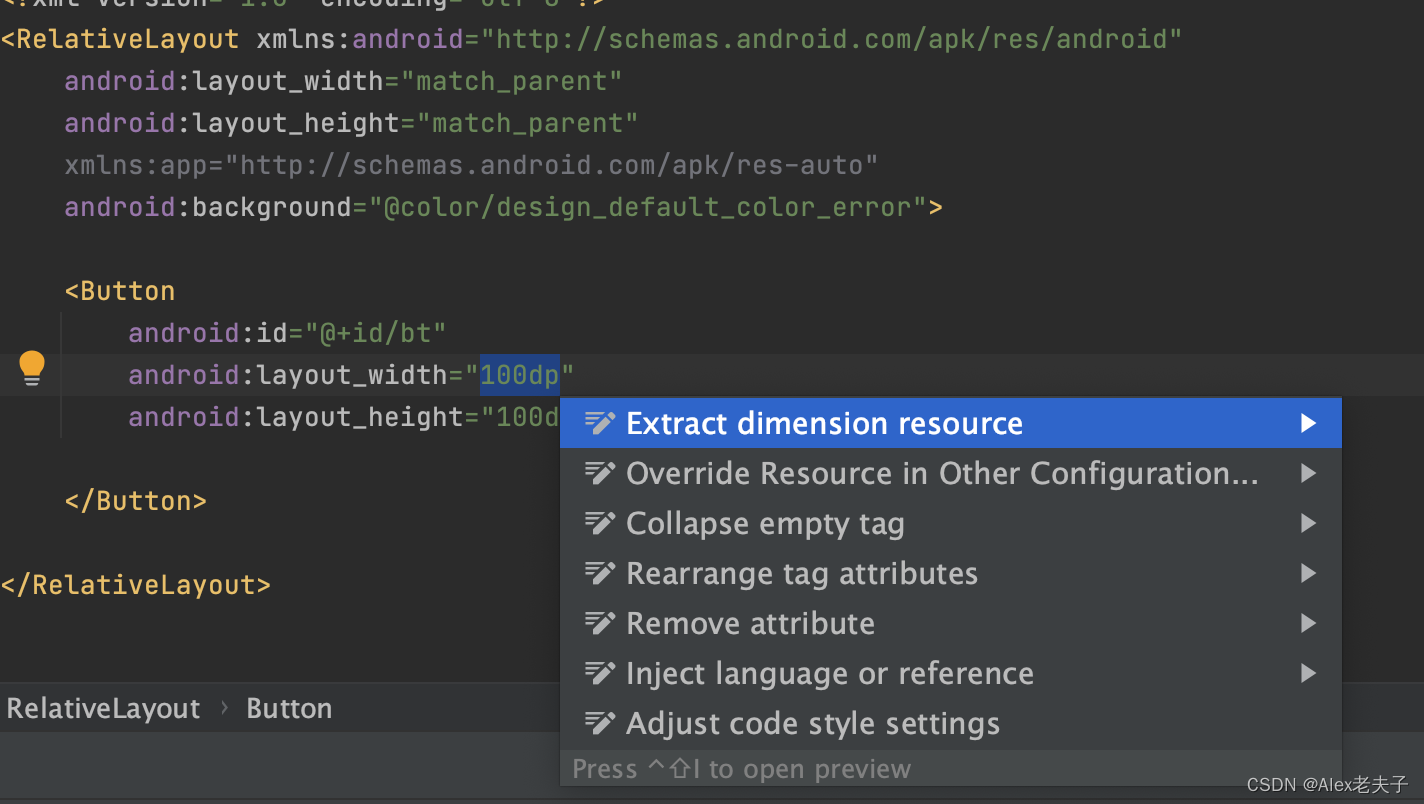Image resolution: width=1424 pixels, height=804 pixels.
Task: Click the pencil icon next to Inject language or reference
Action: pyautogui.click(x=600, y=673)
